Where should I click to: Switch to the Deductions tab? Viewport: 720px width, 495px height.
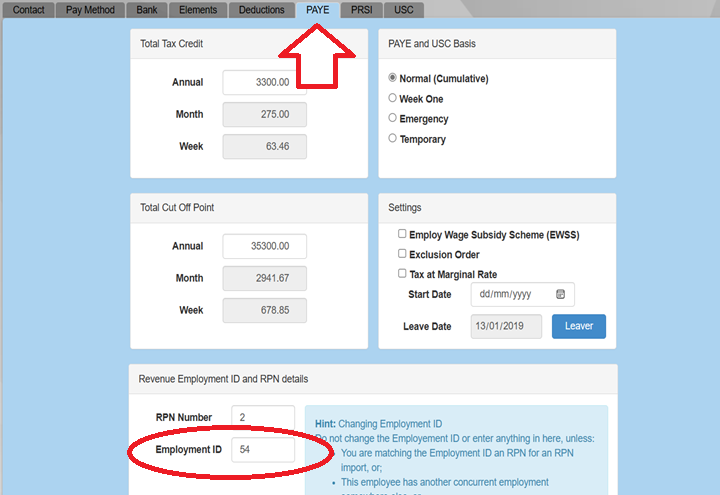[262, 10]
